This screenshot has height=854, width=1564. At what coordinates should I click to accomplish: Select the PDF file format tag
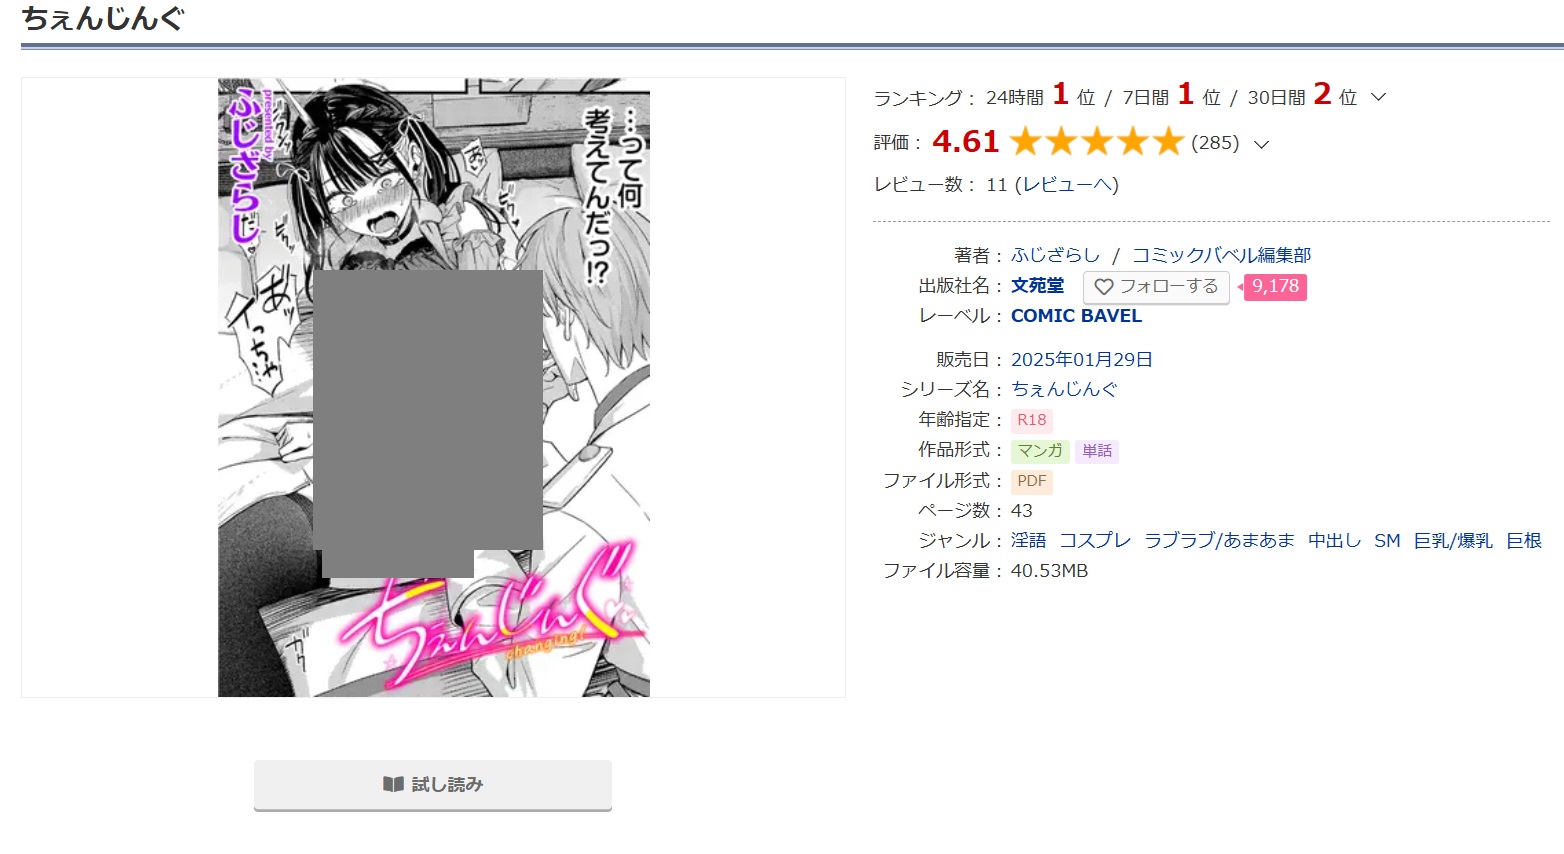(x=1032, y=481)
